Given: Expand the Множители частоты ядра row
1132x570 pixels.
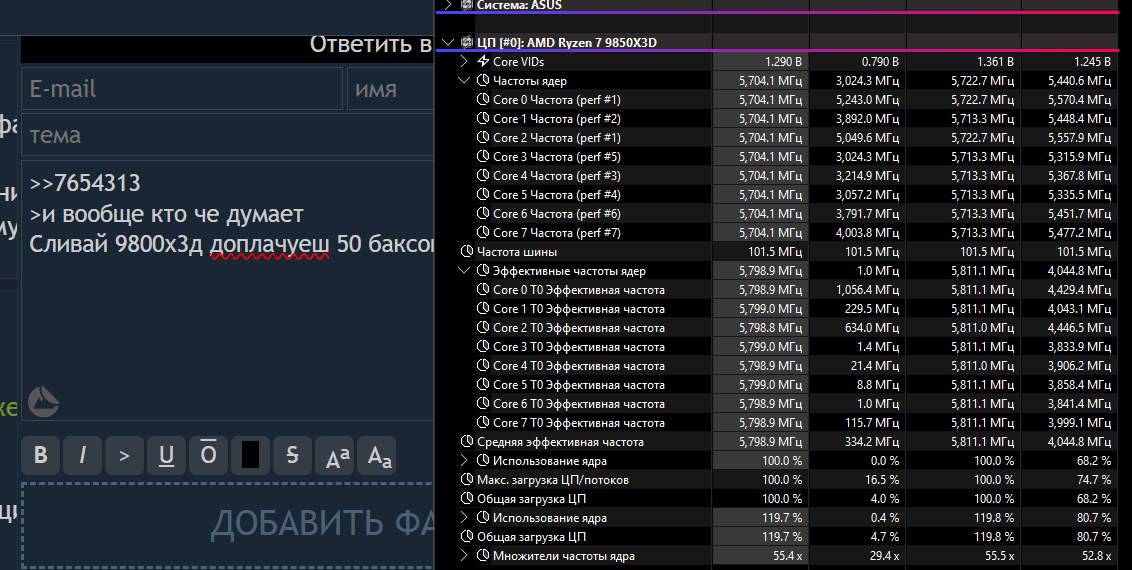Looking at the screenshot, I should point(464,556).
